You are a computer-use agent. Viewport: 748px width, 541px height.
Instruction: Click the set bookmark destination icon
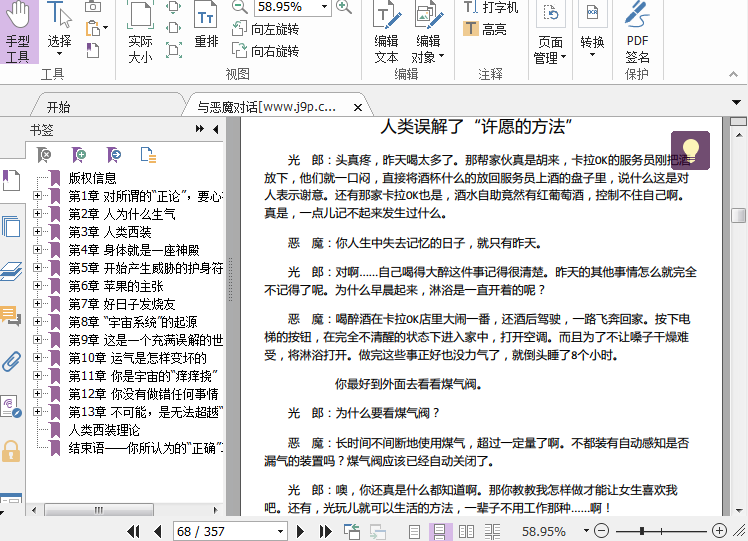pos(114,155)
